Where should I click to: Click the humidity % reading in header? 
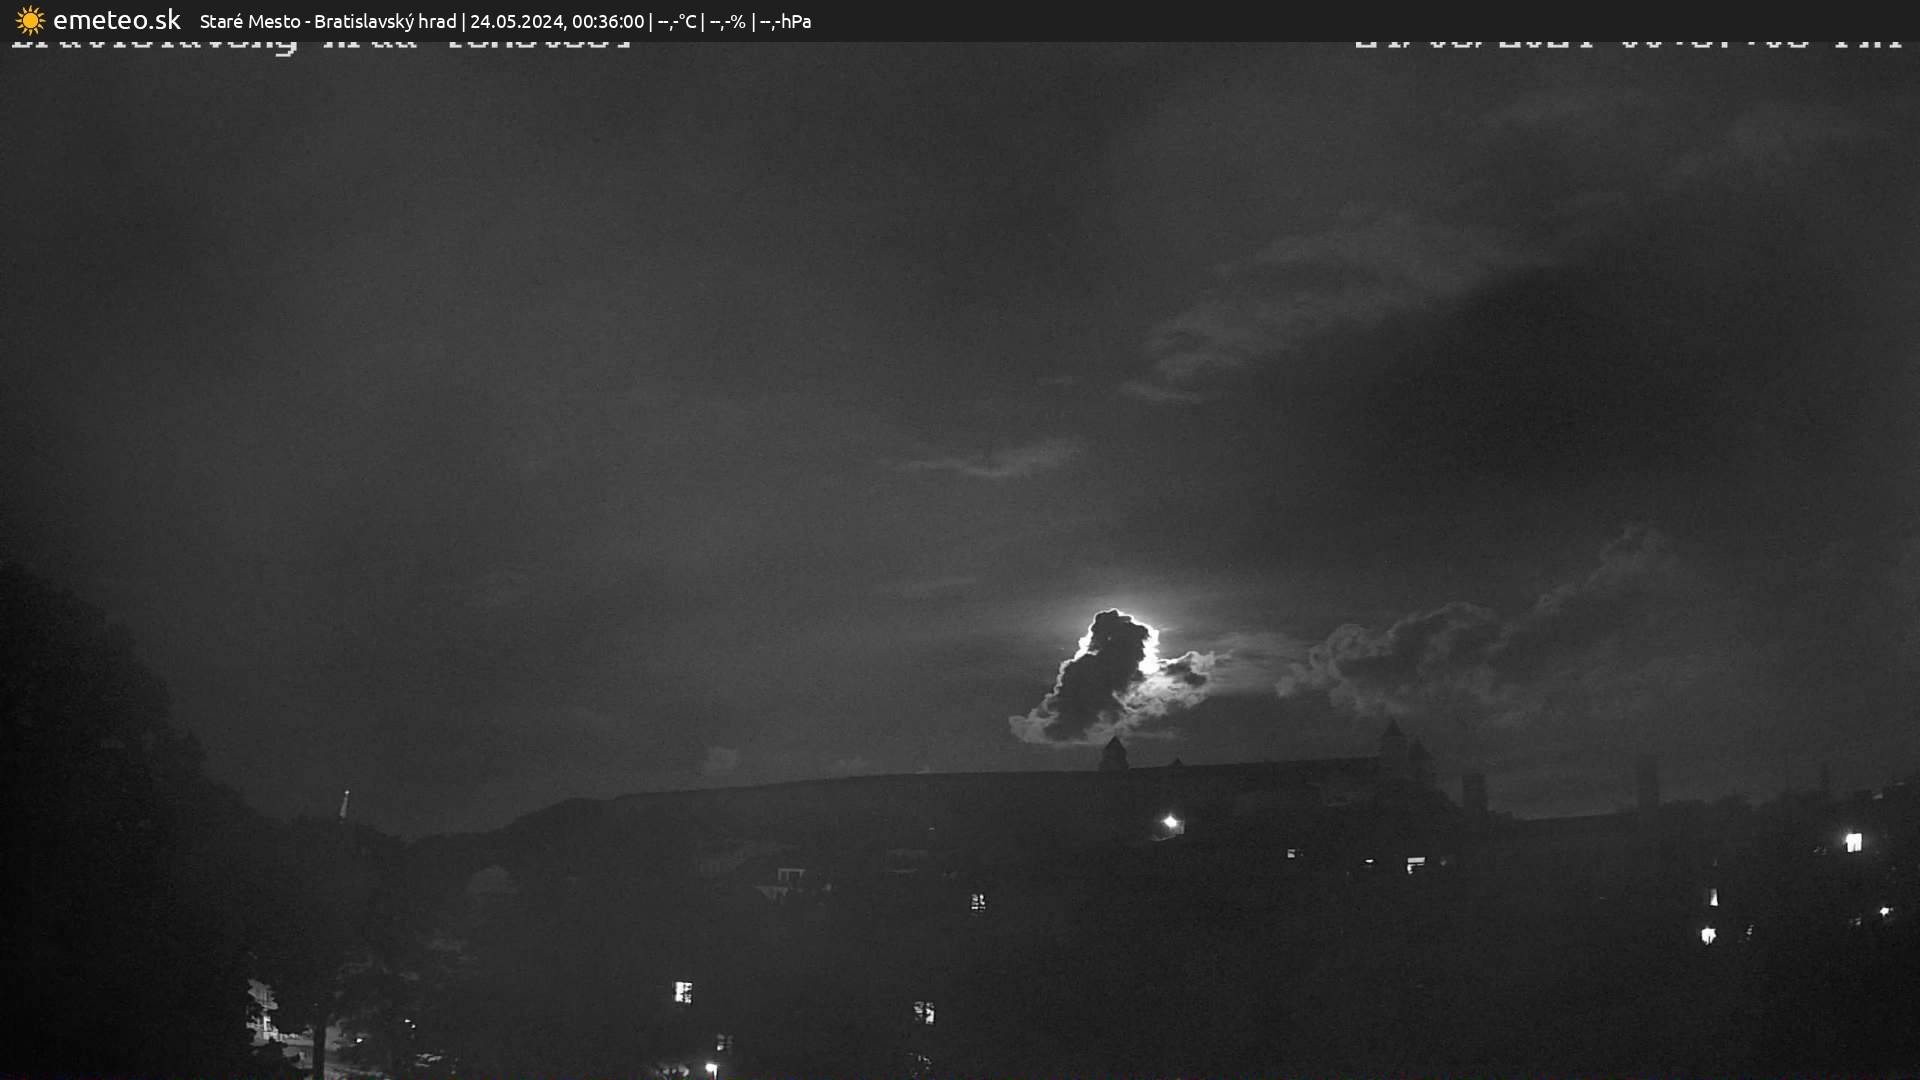[727, 21]
